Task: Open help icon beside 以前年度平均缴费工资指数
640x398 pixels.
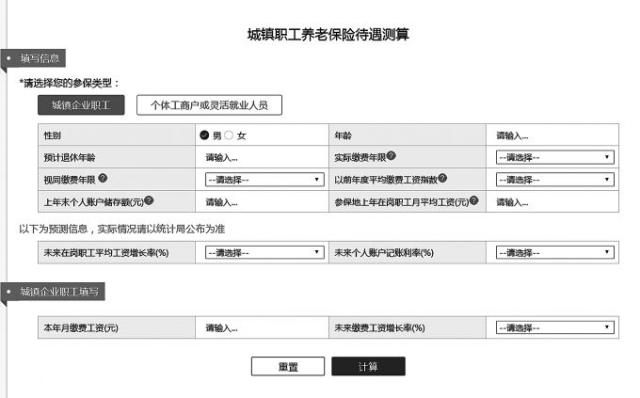Action: click(442, 178)
